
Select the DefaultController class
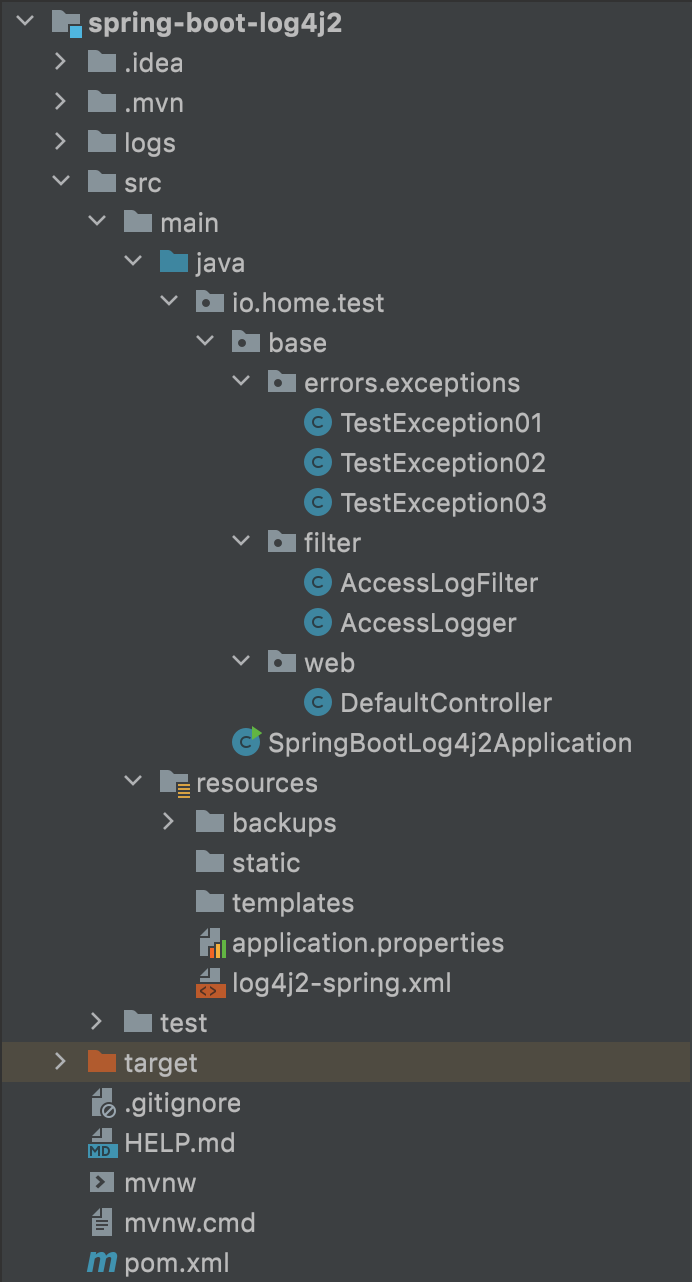[x=446, y=703]
